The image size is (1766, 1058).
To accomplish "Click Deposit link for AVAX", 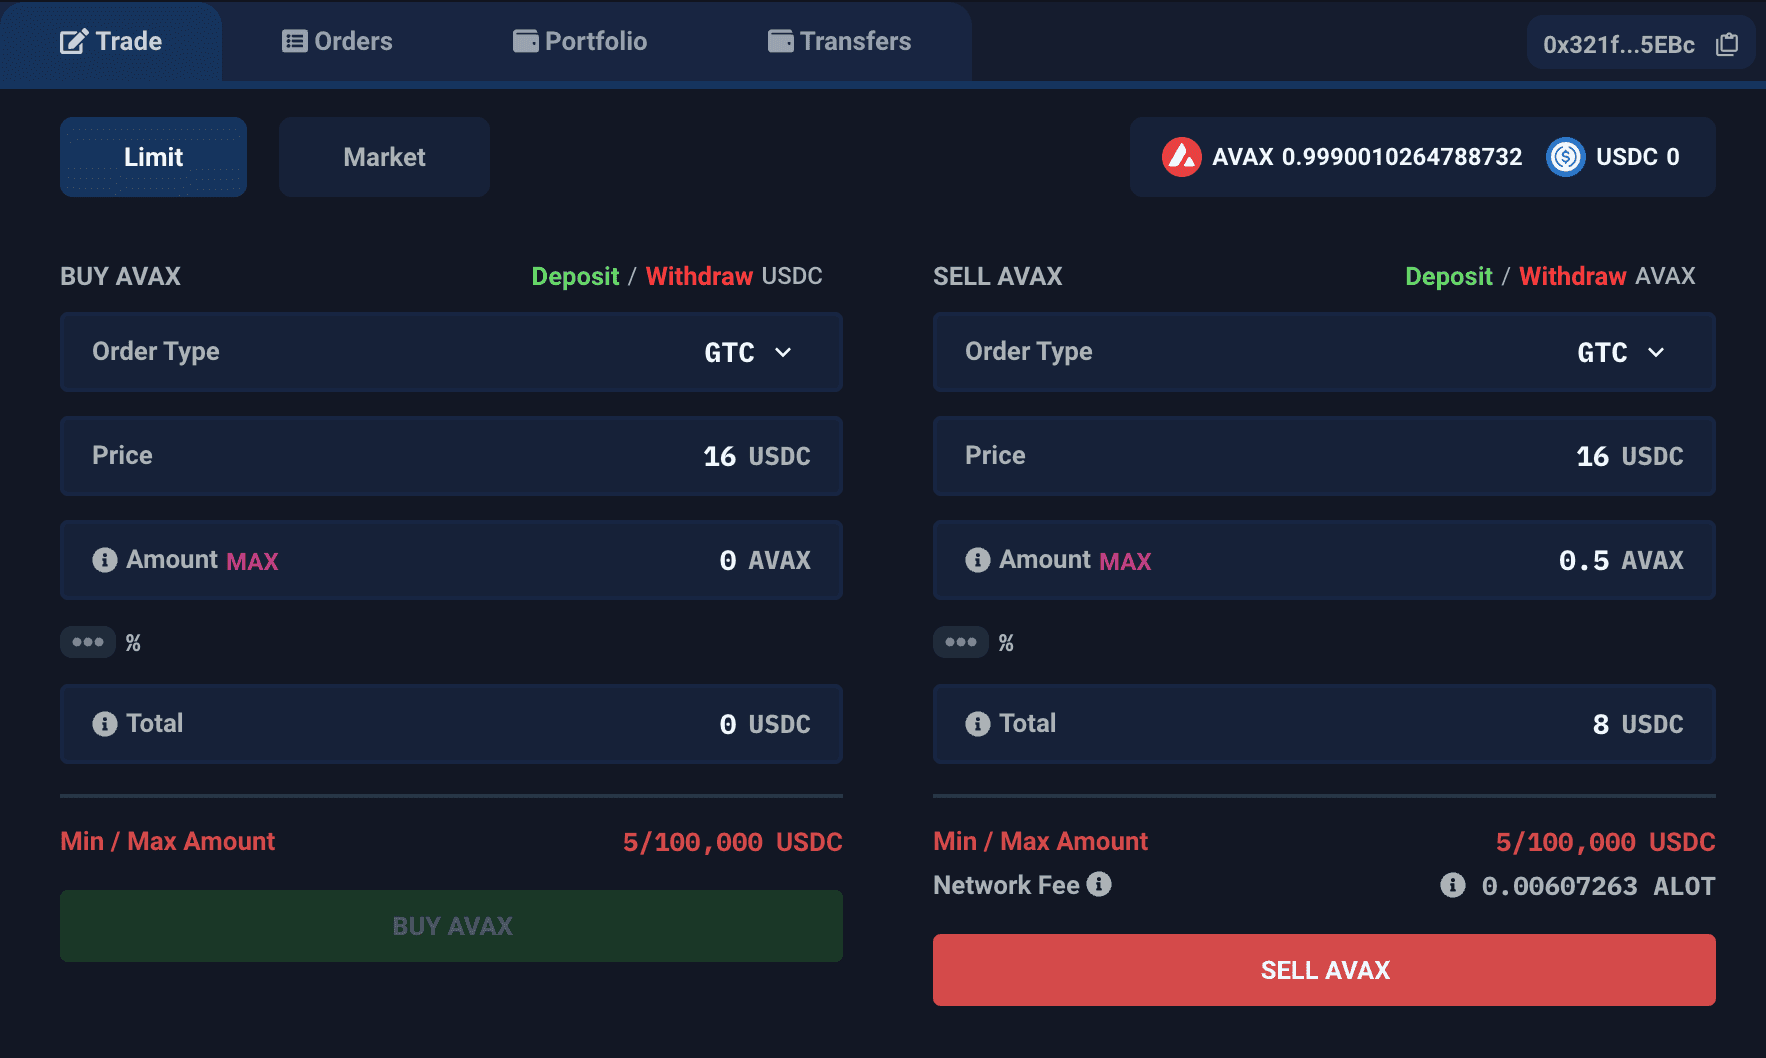I will [1448, 276].
